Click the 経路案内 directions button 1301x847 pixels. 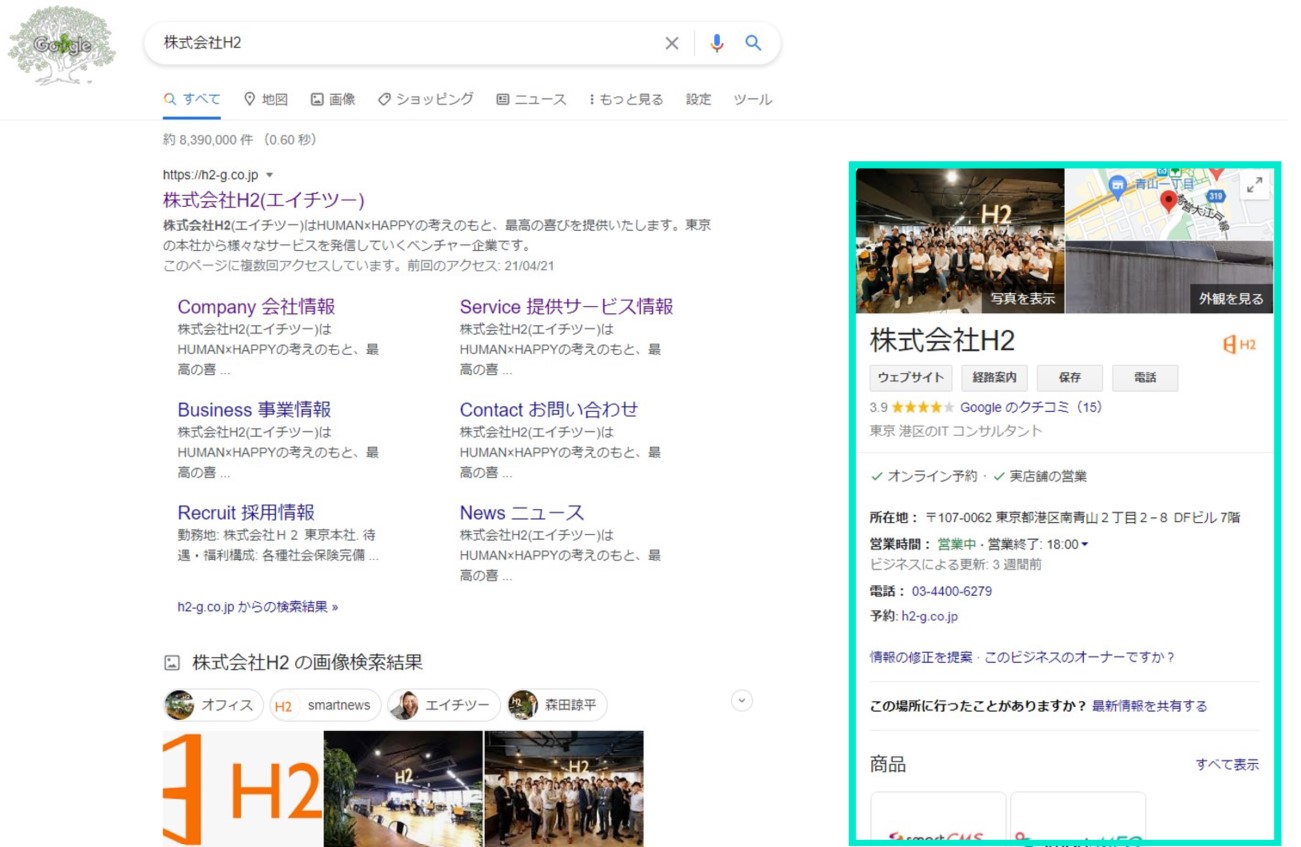click(x=994, y=378)
